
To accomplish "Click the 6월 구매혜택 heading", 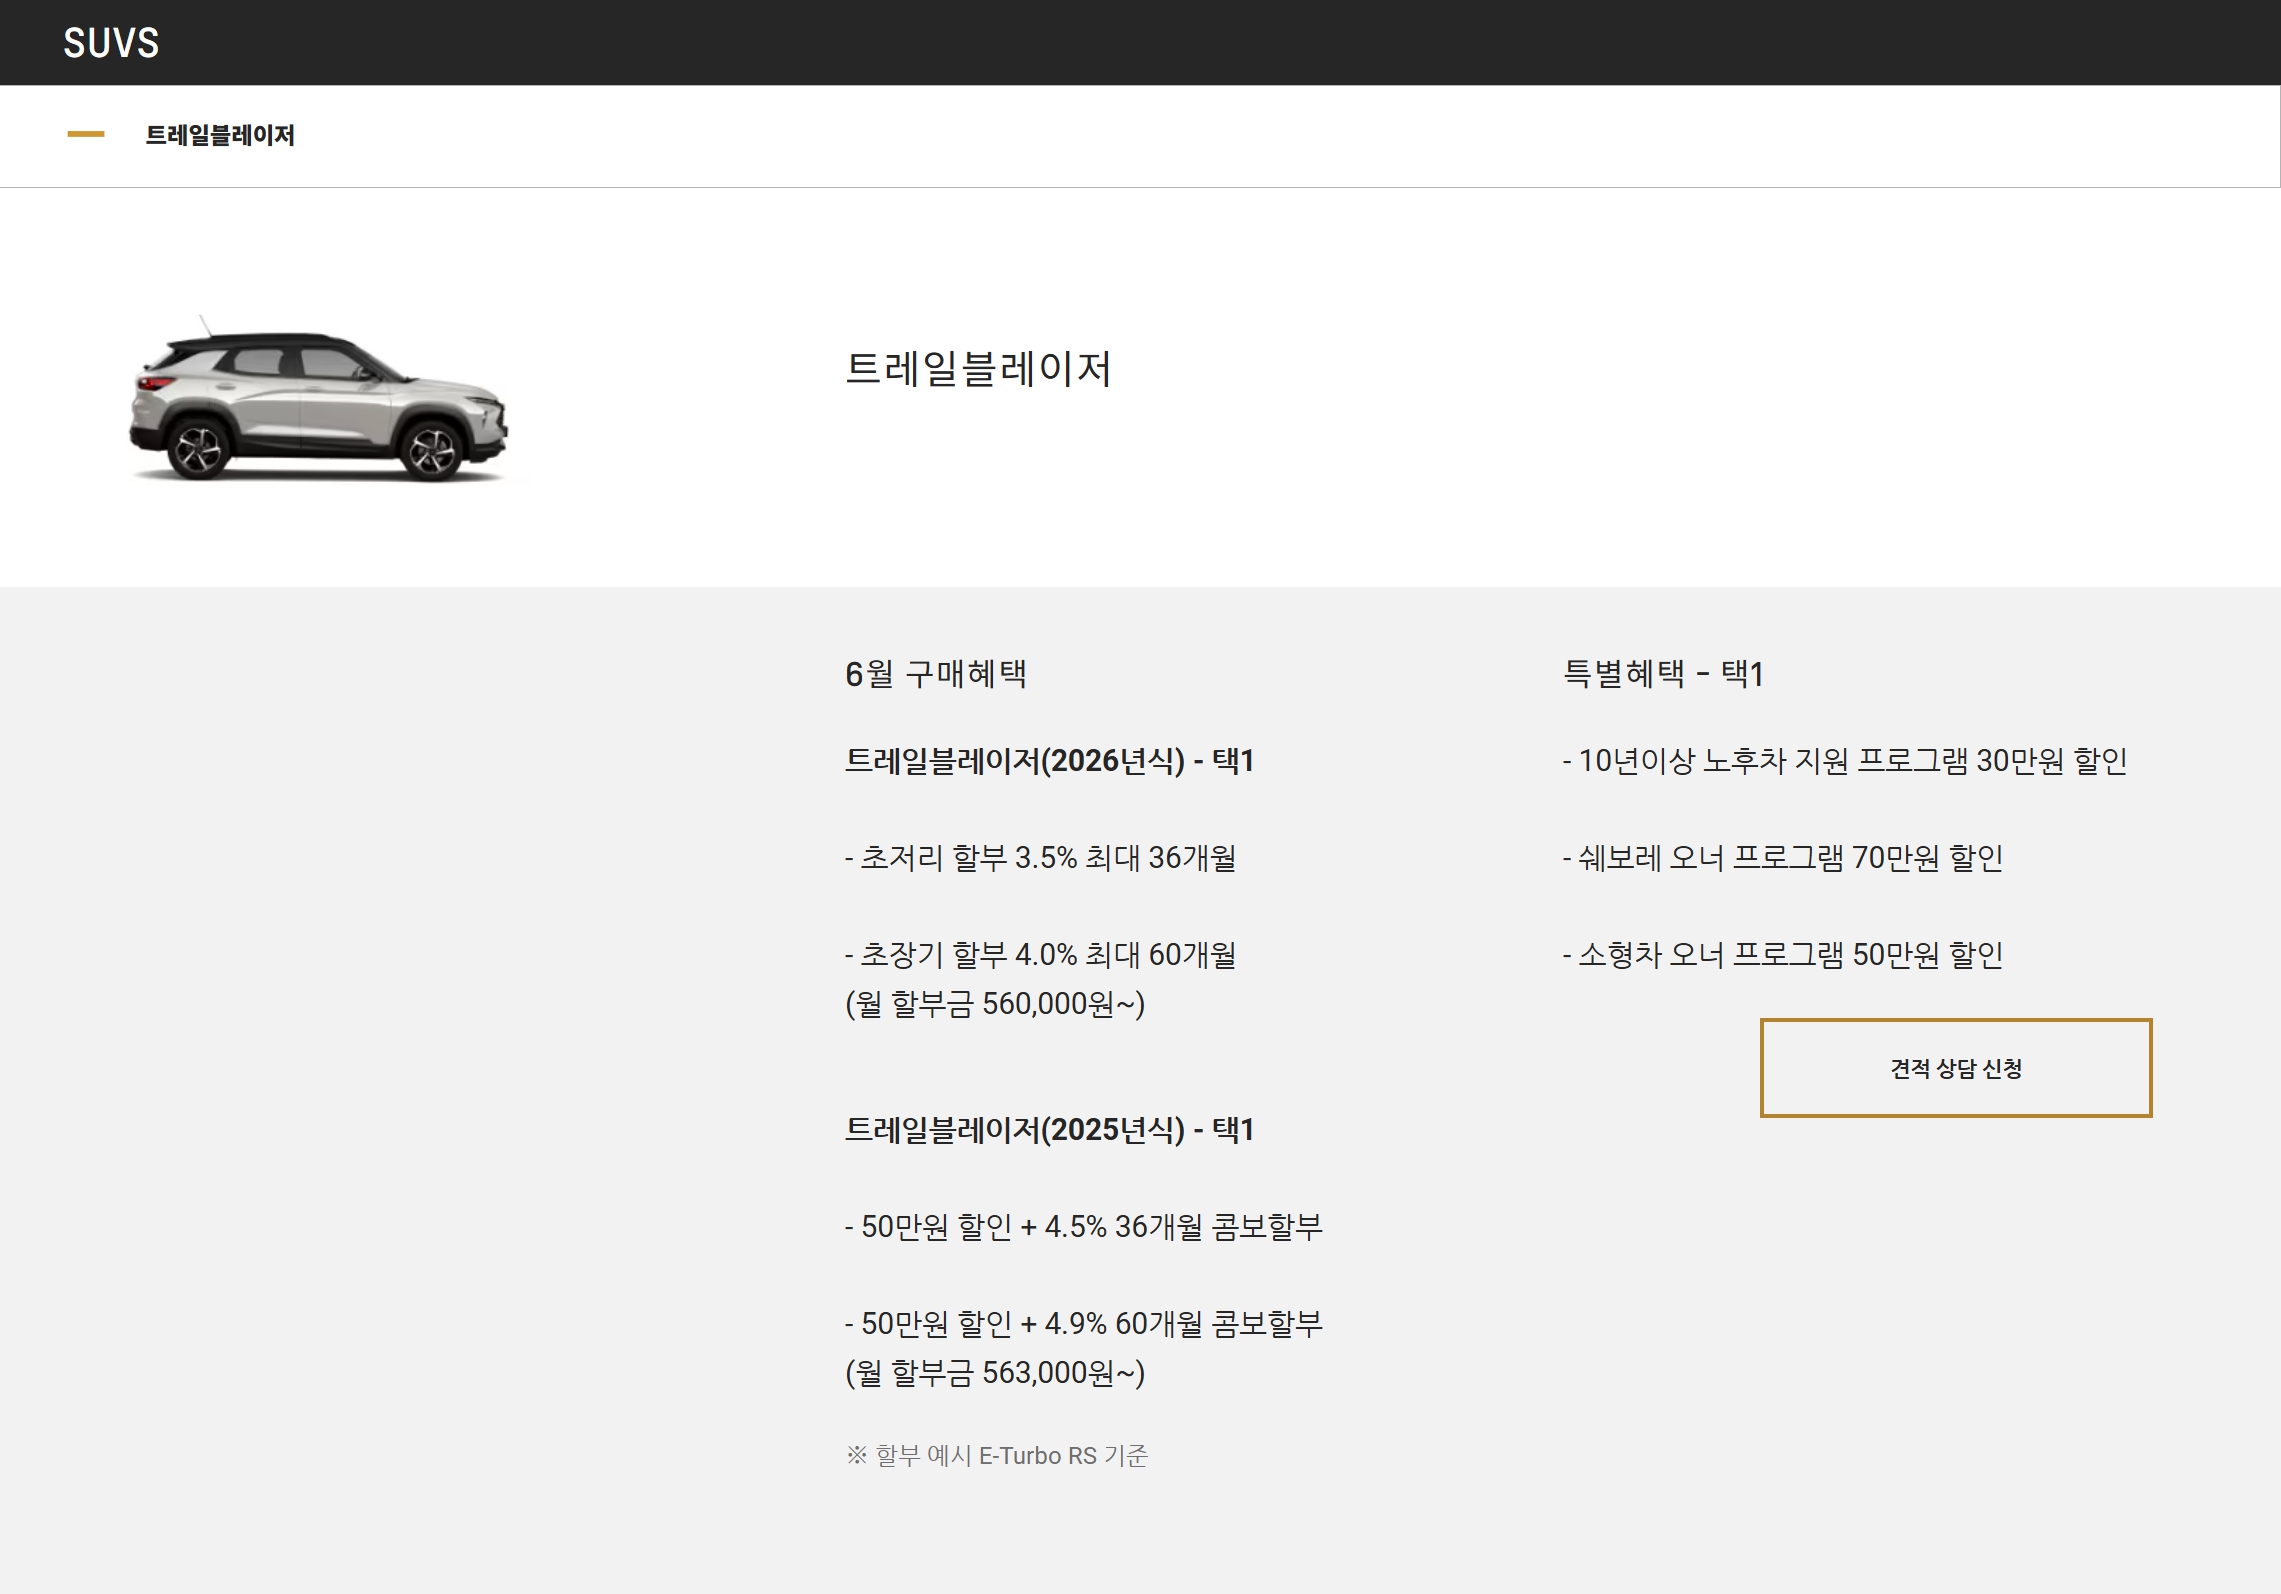I will click(935, 674).
